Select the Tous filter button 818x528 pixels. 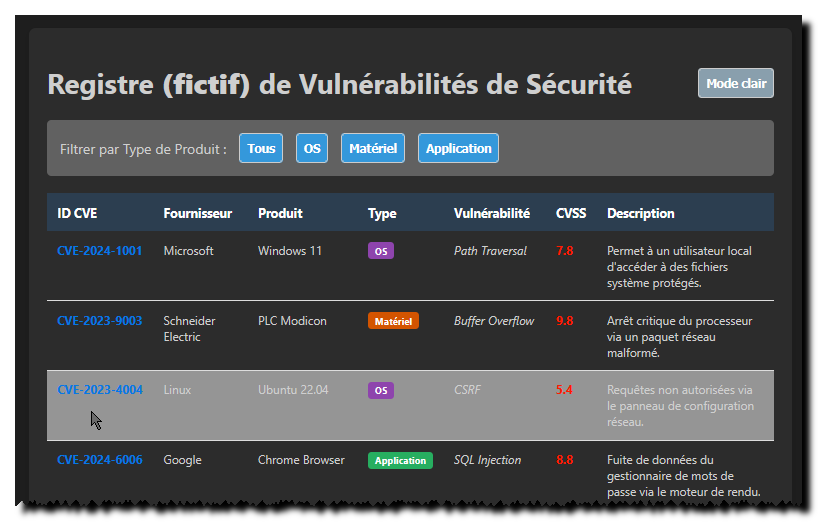(x=261, y=148)
